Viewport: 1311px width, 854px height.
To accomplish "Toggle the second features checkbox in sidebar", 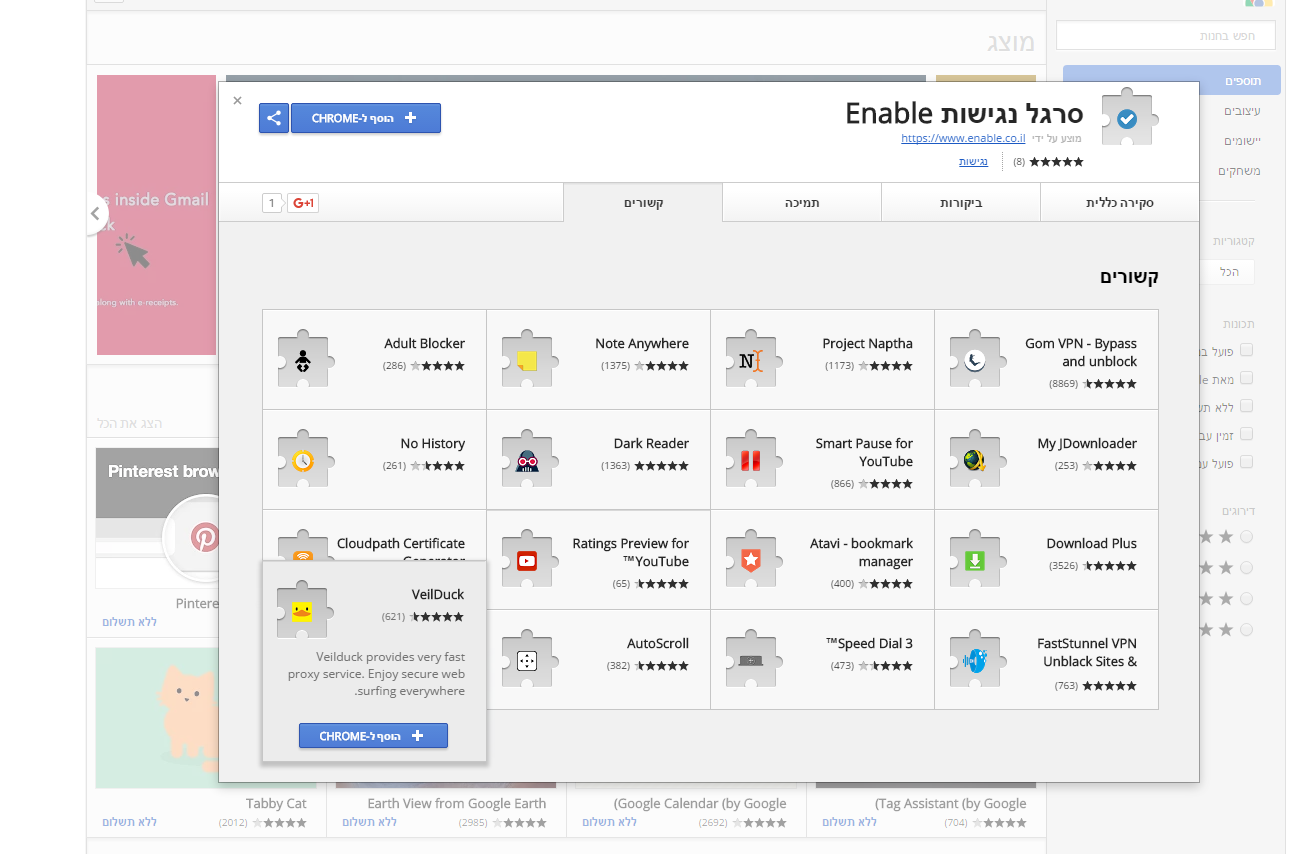I will pos(1246,378).
